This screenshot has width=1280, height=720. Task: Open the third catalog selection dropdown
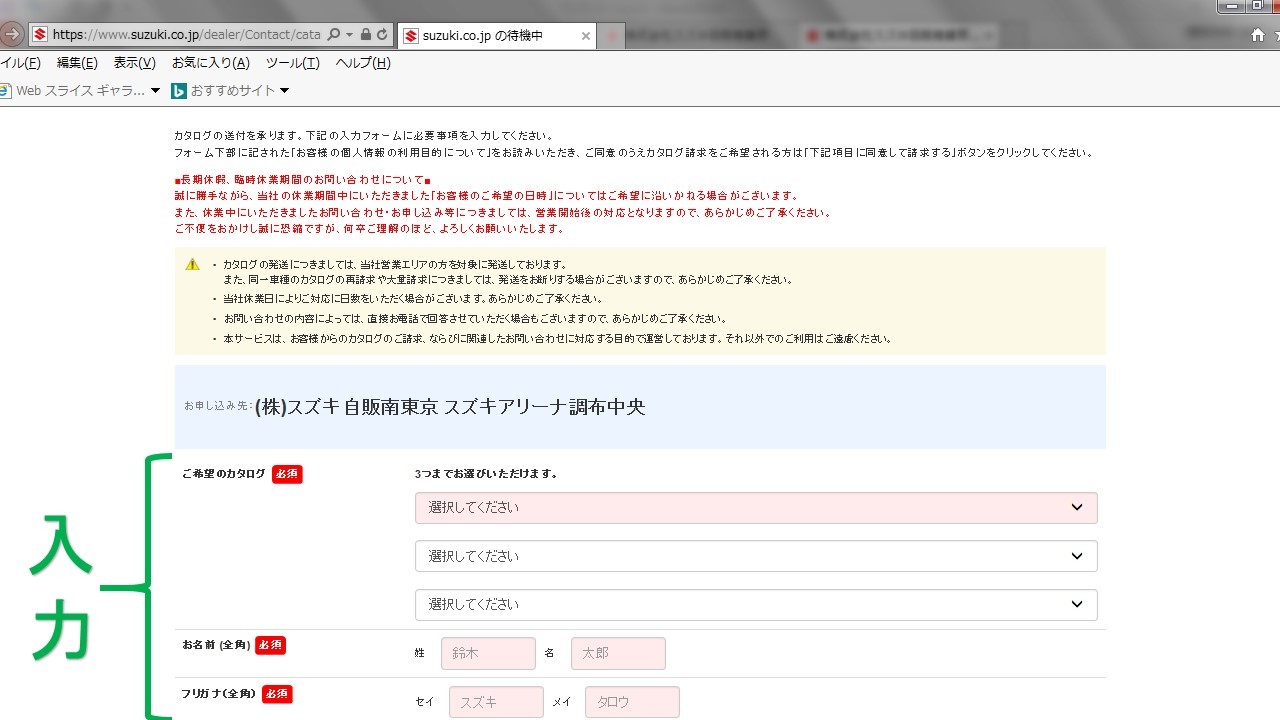pos(756,605)
